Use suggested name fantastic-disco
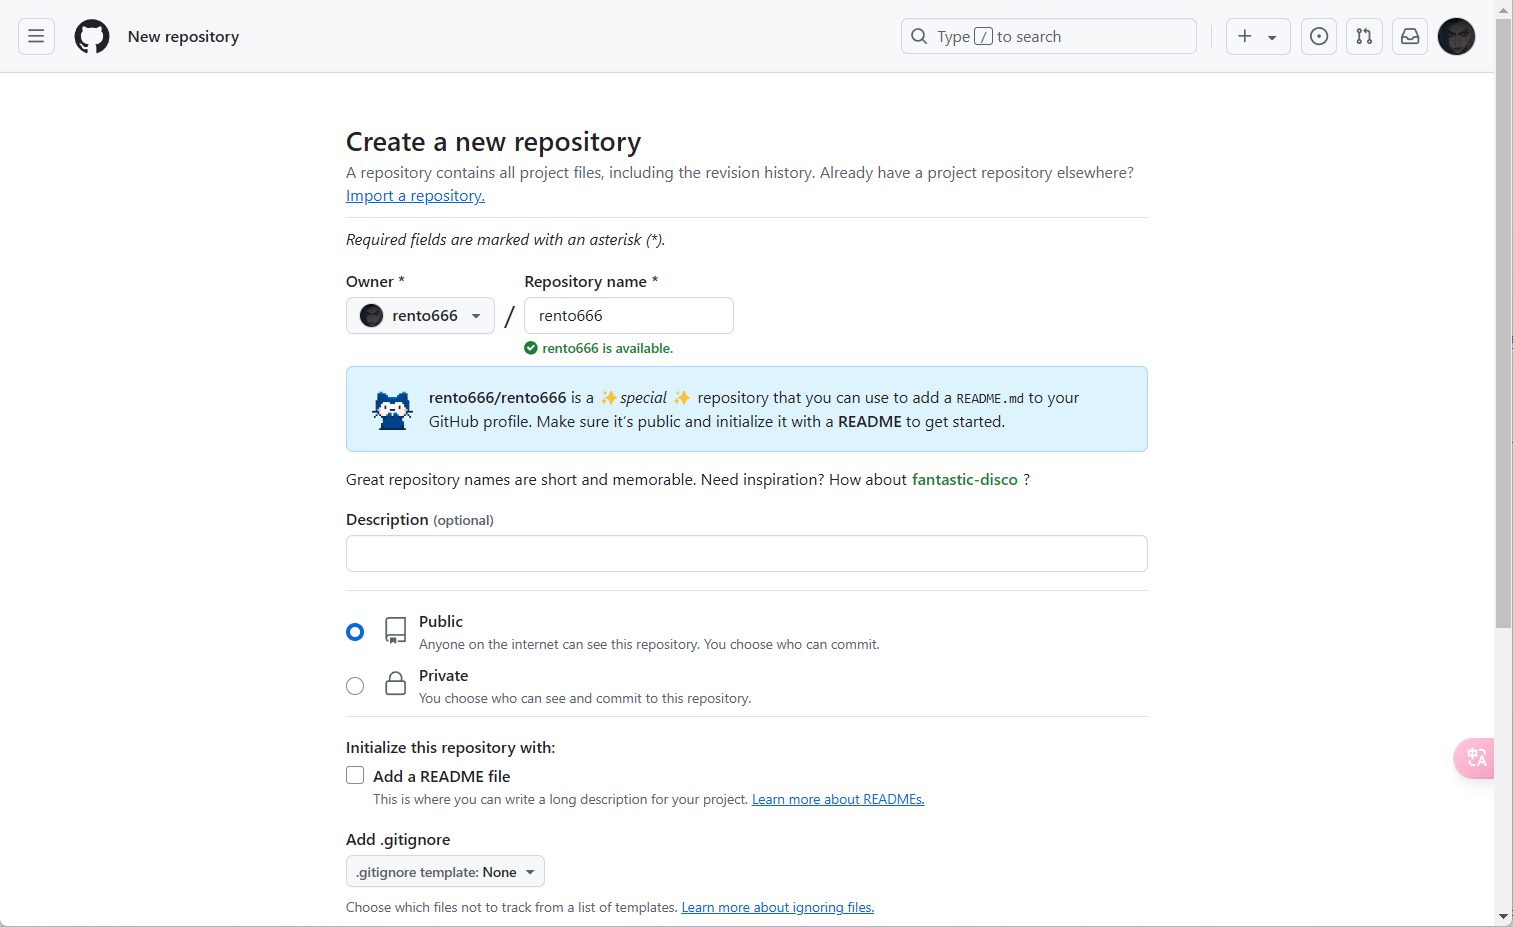 965,480
